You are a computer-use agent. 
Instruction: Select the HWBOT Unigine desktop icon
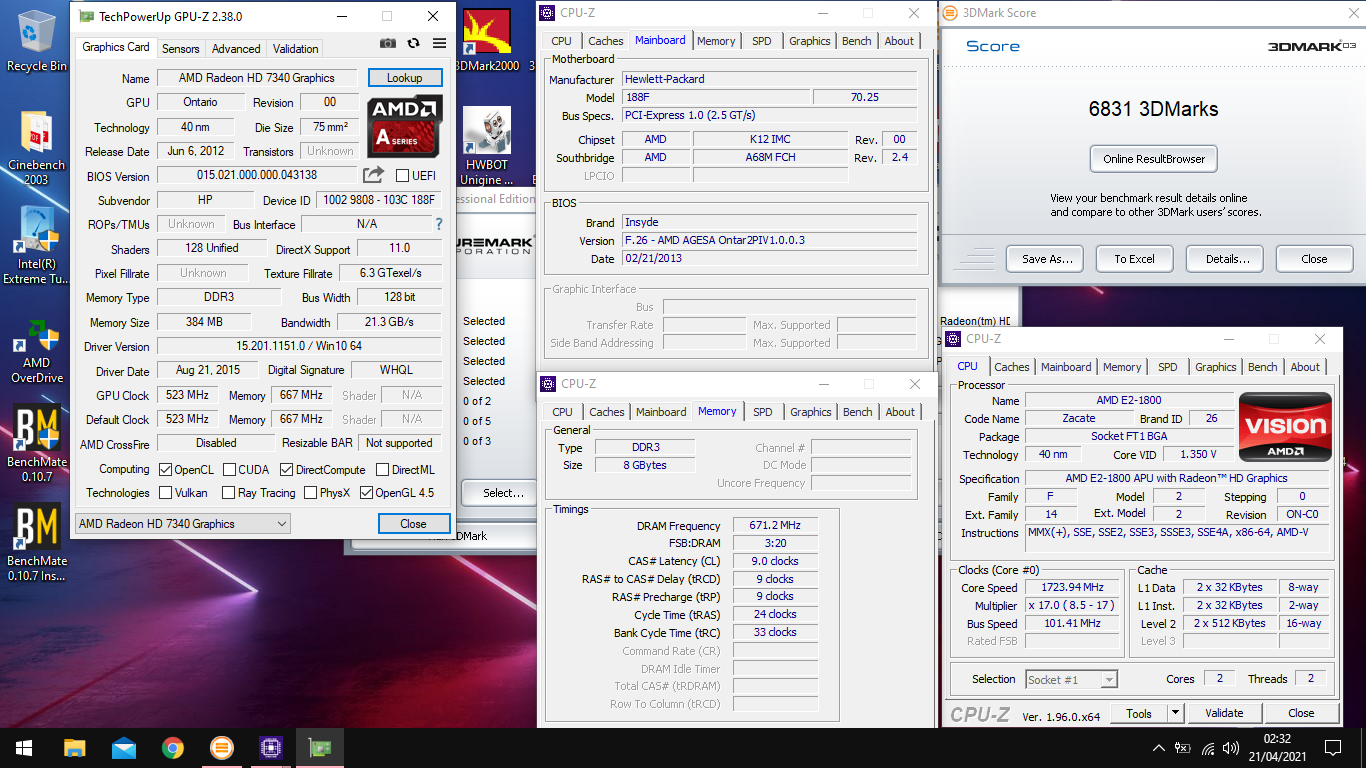(486, 147)
